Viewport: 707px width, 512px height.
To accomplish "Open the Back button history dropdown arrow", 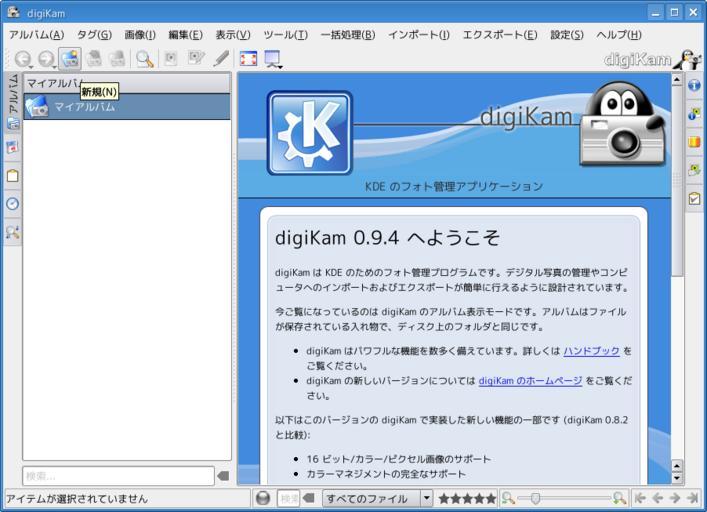I will click(x=31, y=66).
